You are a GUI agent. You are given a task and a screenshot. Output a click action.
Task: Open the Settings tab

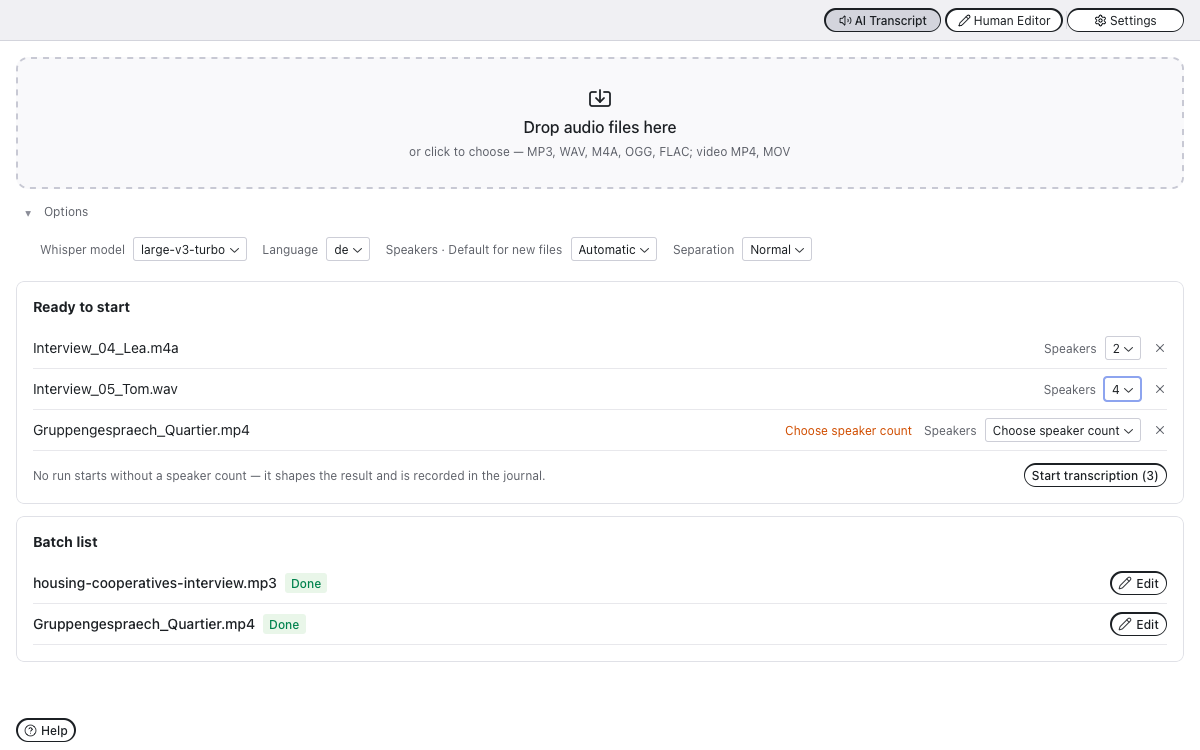click(x=1125, y=20)
